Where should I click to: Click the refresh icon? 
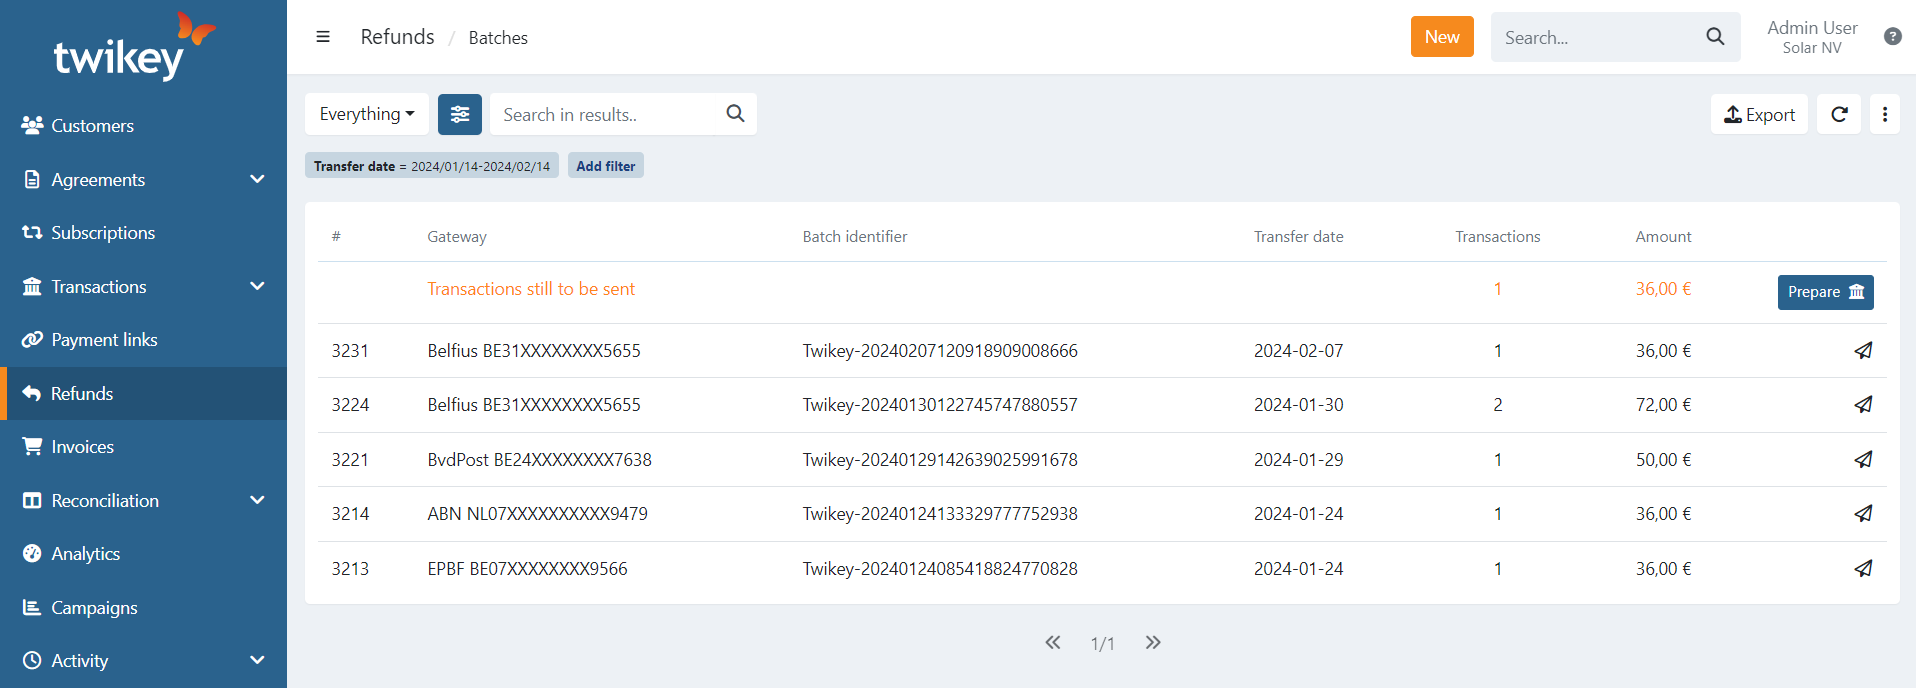pos(1838,114)
